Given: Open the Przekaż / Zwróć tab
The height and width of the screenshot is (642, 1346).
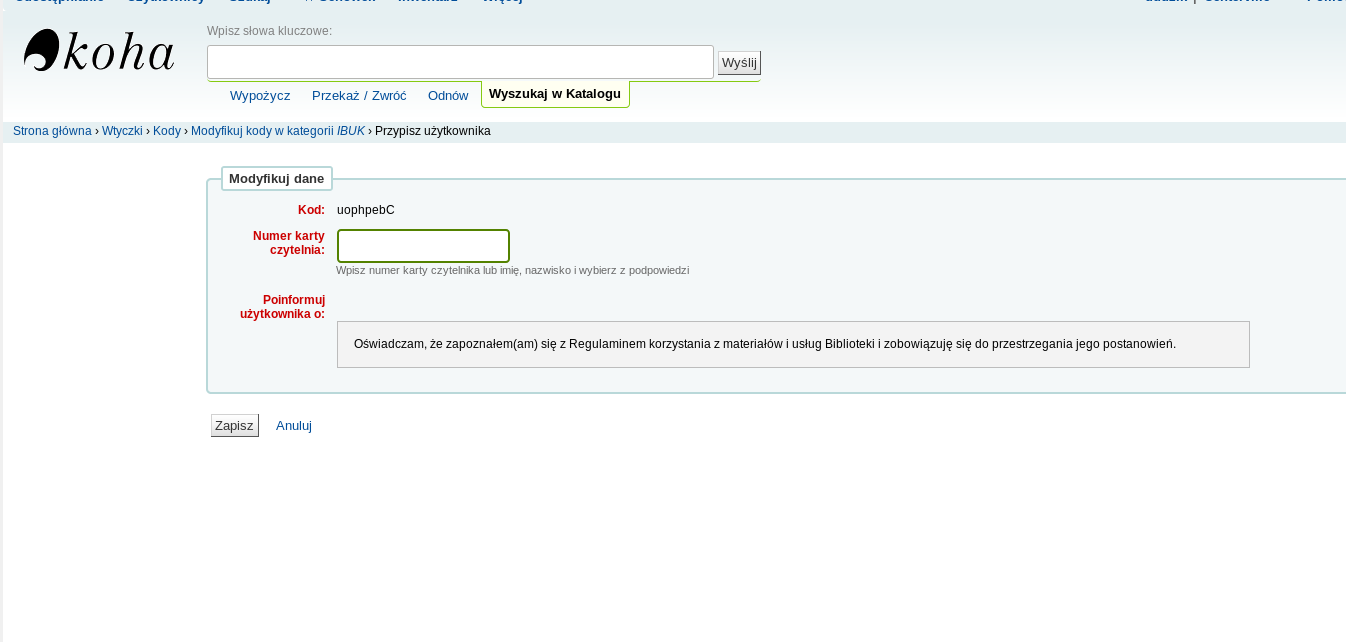Looking at the screenshot, I should click(x=359, y=96).
